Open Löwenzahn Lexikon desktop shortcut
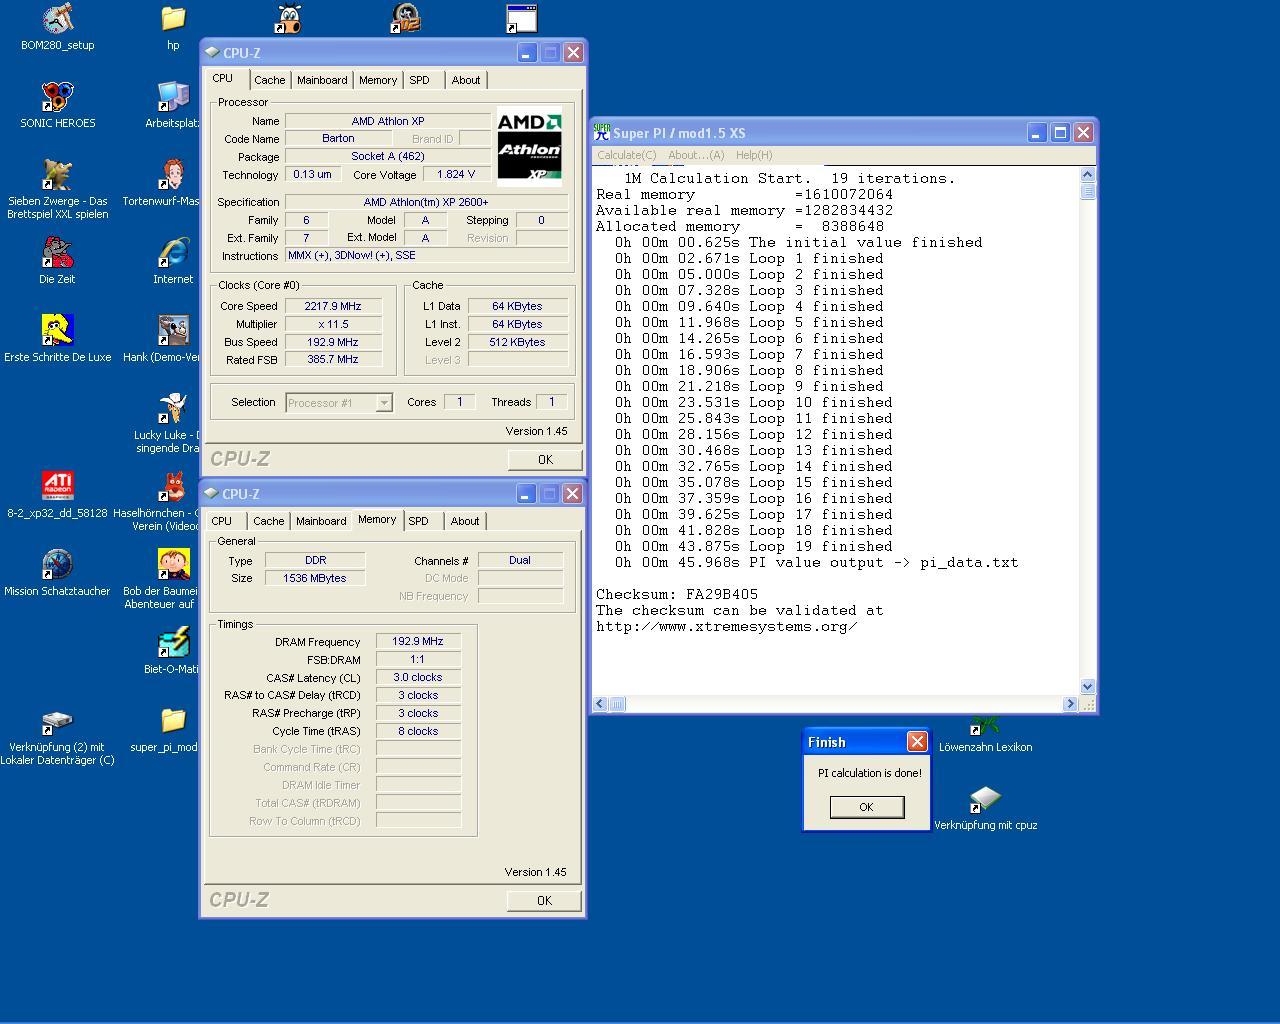Image resolution: width=1280 pixels, height=1024 pixels. 985,733
